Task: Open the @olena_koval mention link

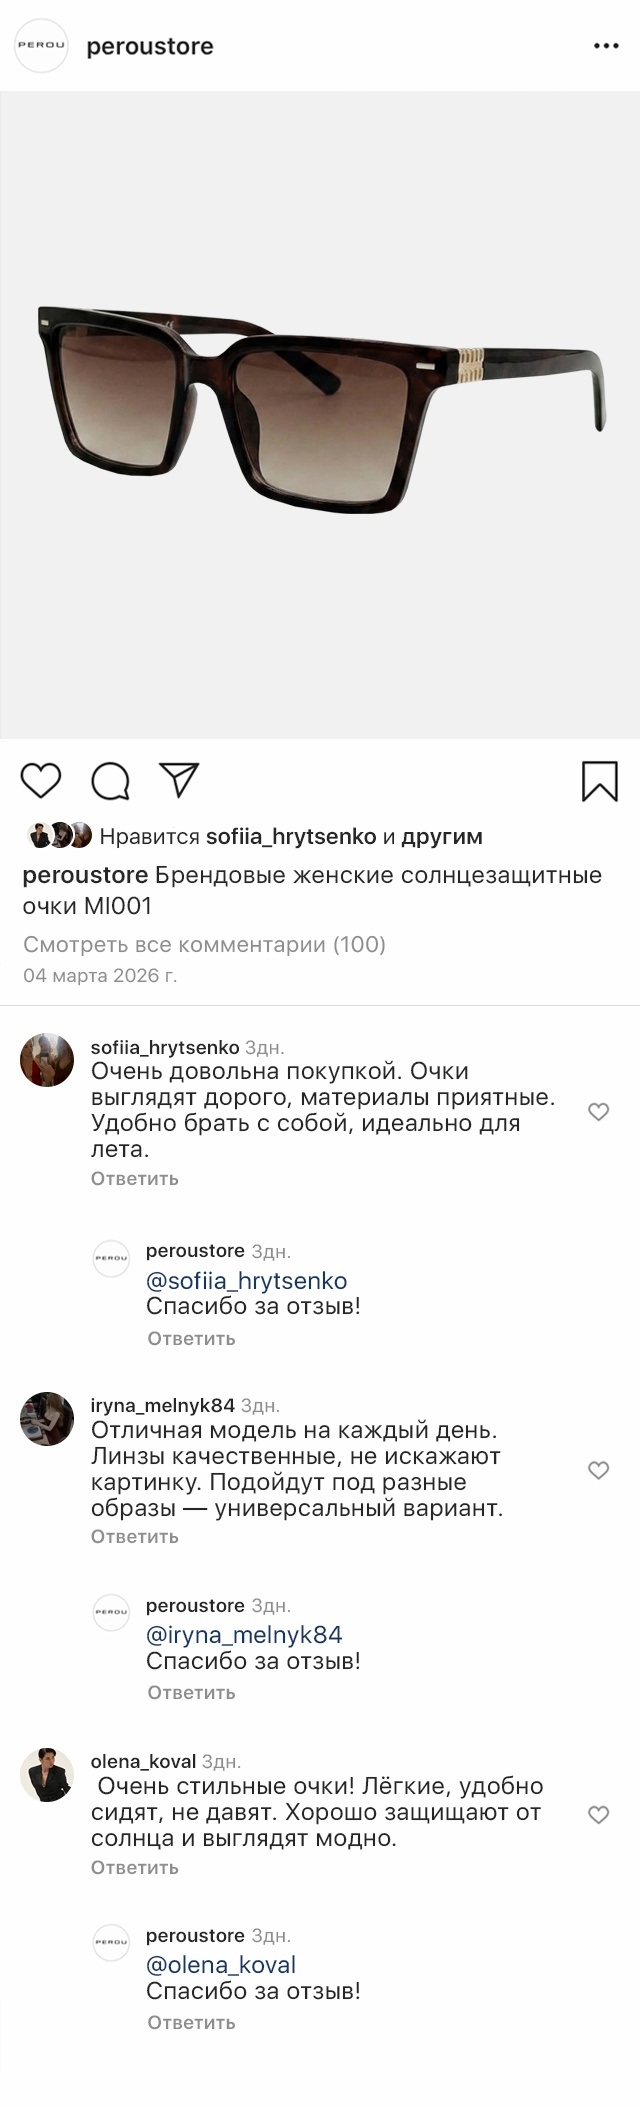Action: (x=221, y=1964)
